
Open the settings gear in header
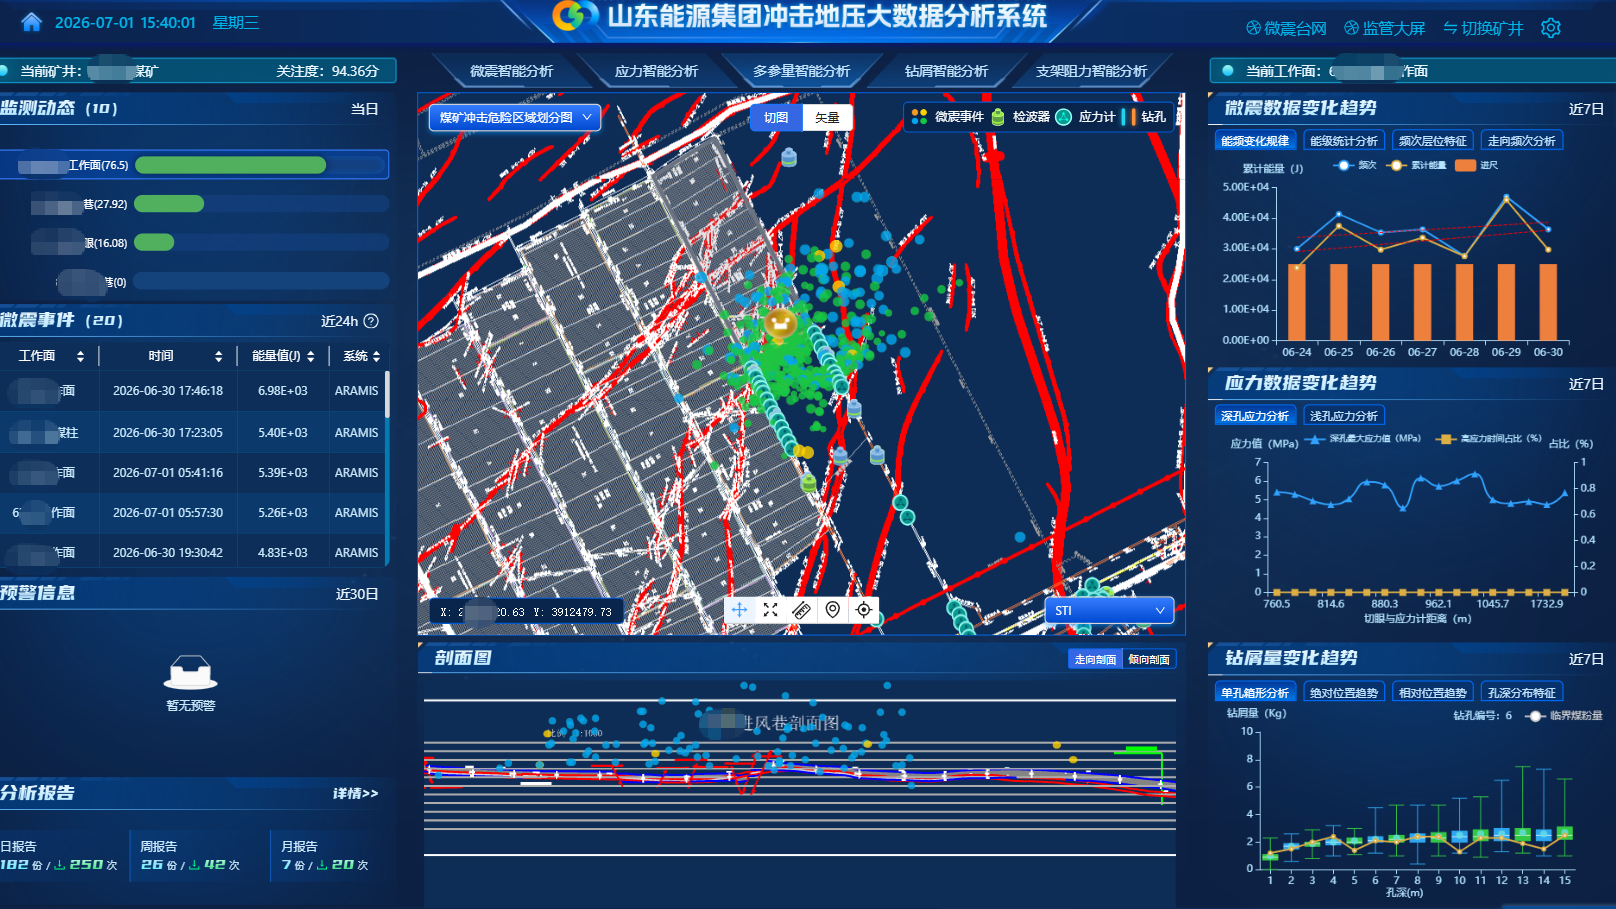pos(1550,28)
